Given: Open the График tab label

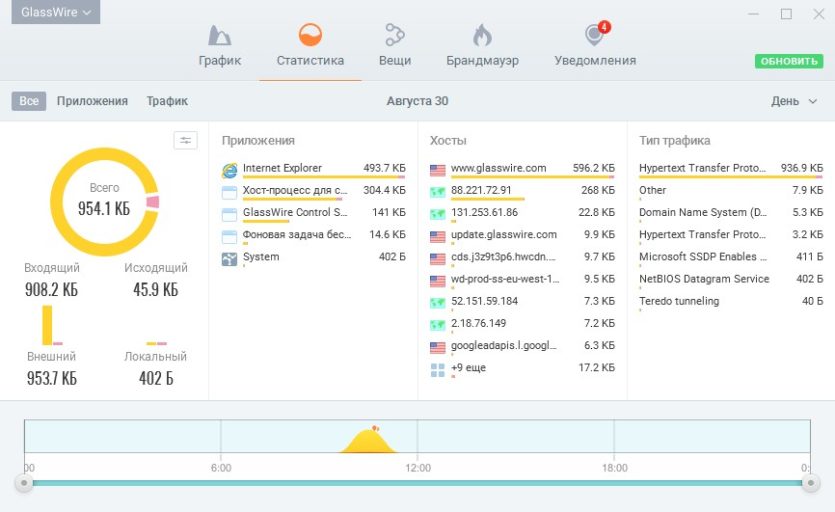Looking at the screenshot, I should [220, 60].
